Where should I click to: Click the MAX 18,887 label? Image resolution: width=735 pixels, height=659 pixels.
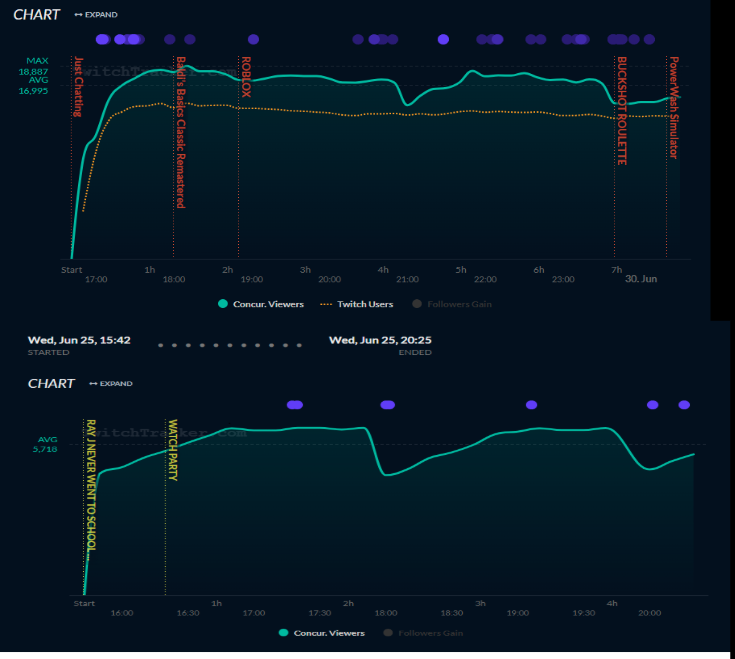pos(33,66)
